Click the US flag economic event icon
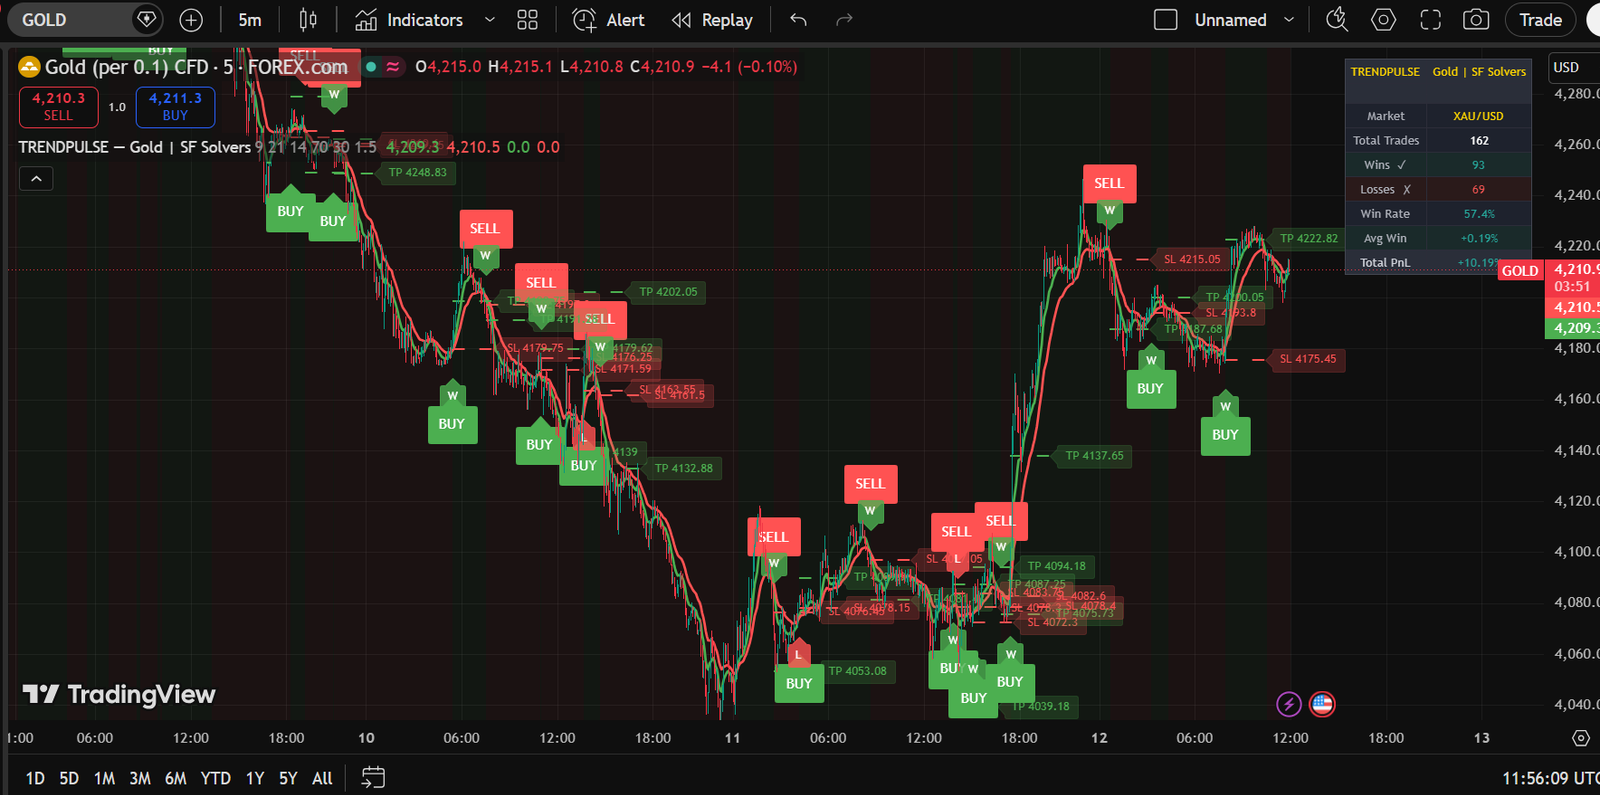 pyautogui.click(x=1322, y=704)
